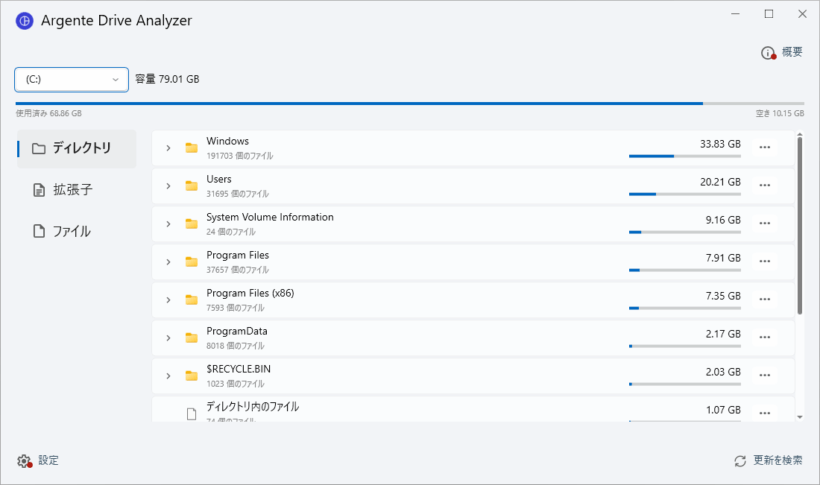Switch to the ディレクトリ tab
This screenshot has height=485, width=820.
click(x=76, y=149)
